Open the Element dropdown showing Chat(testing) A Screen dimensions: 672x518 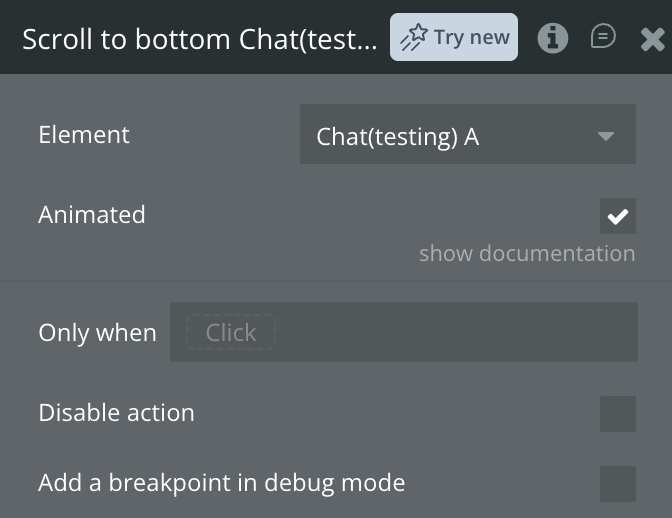[x=468, y=134]
